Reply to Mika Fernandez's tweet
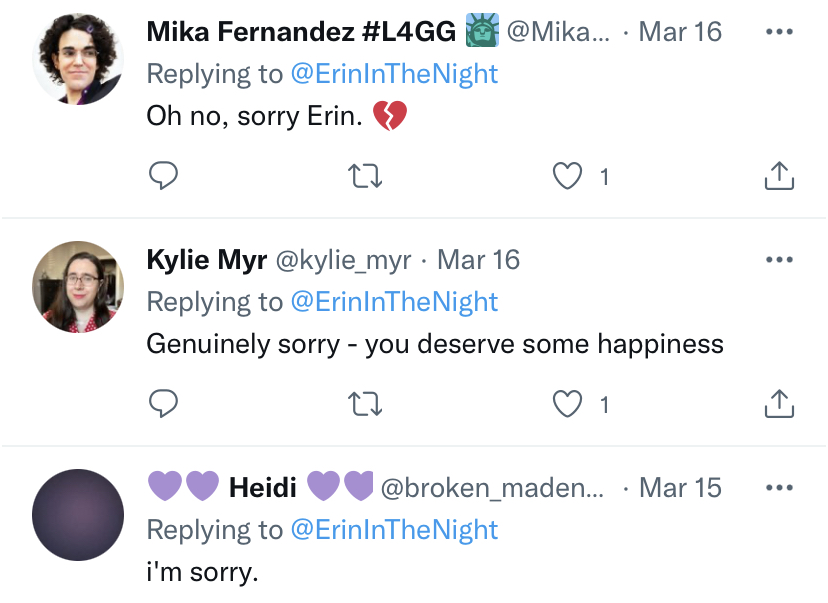The width and height of the screenshot is (828, 603). 164,177
